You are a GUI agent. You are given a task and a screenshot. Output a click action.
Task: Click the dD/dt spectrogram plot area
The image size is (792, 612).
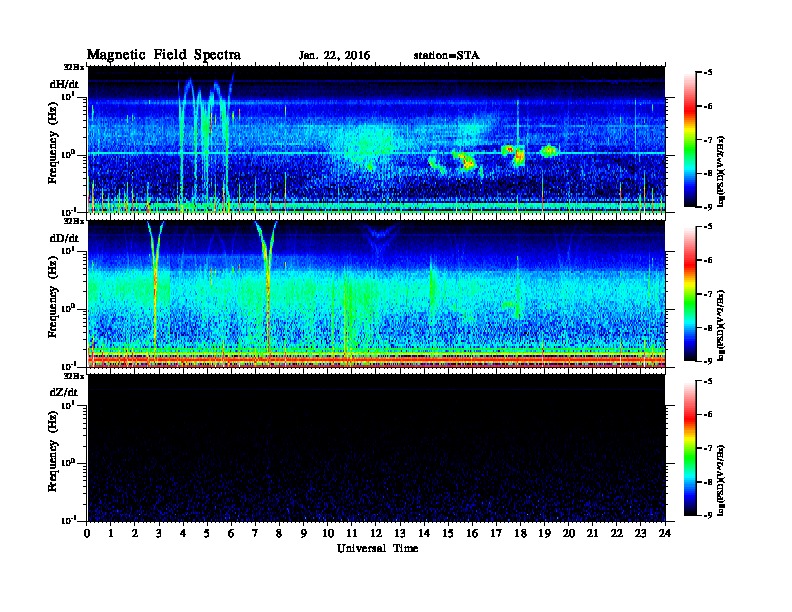tap(376, 294)
